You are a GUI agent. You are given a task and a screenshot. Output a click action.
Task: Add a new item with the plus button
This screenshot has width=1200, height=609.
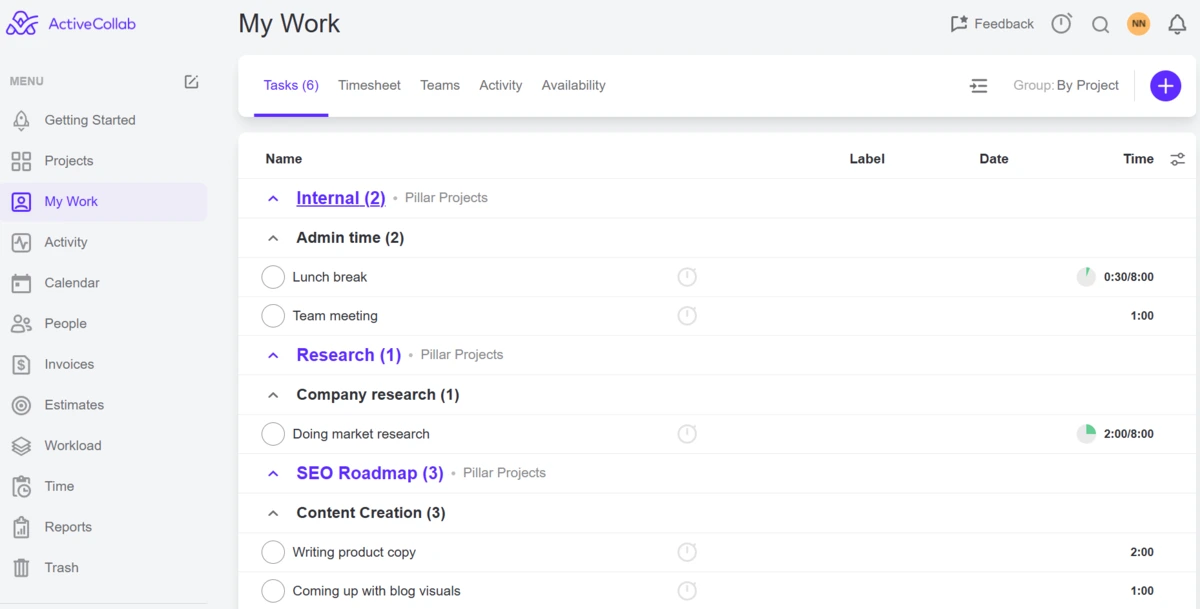[x=1165, y=86]
